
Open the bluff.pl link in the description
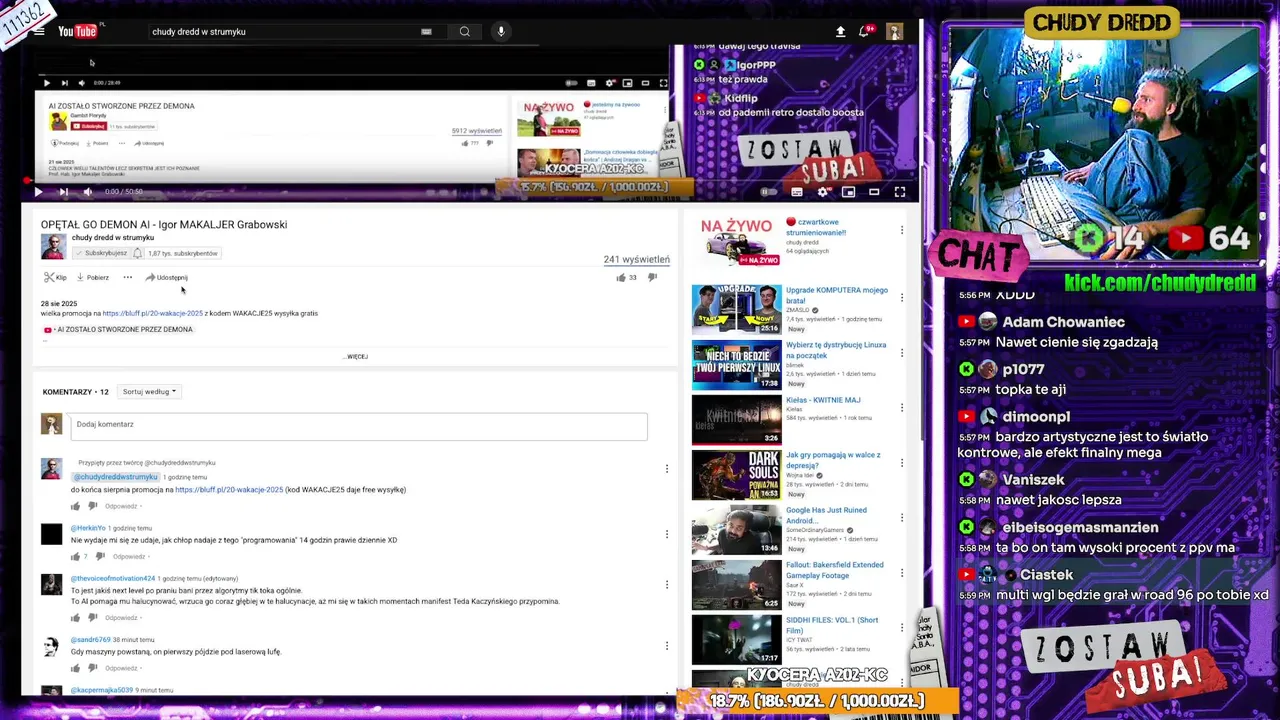click(x=152, y=313)
